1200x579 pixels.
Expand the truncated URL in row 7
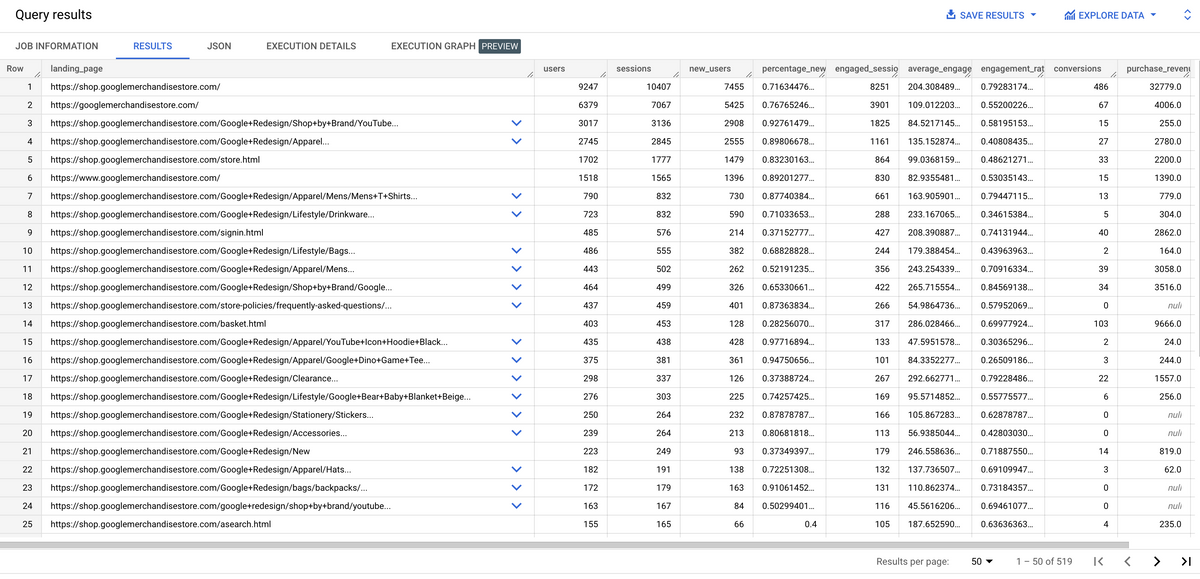tap(517, 195)
